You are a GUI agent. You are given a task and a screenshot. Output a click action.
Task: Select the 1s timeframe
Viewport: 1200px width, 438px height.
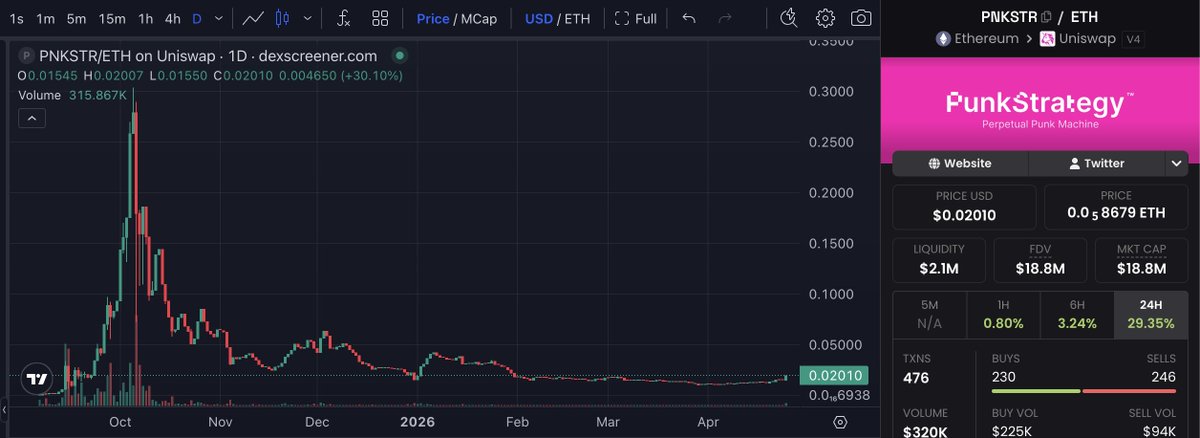tap(17, 18)
